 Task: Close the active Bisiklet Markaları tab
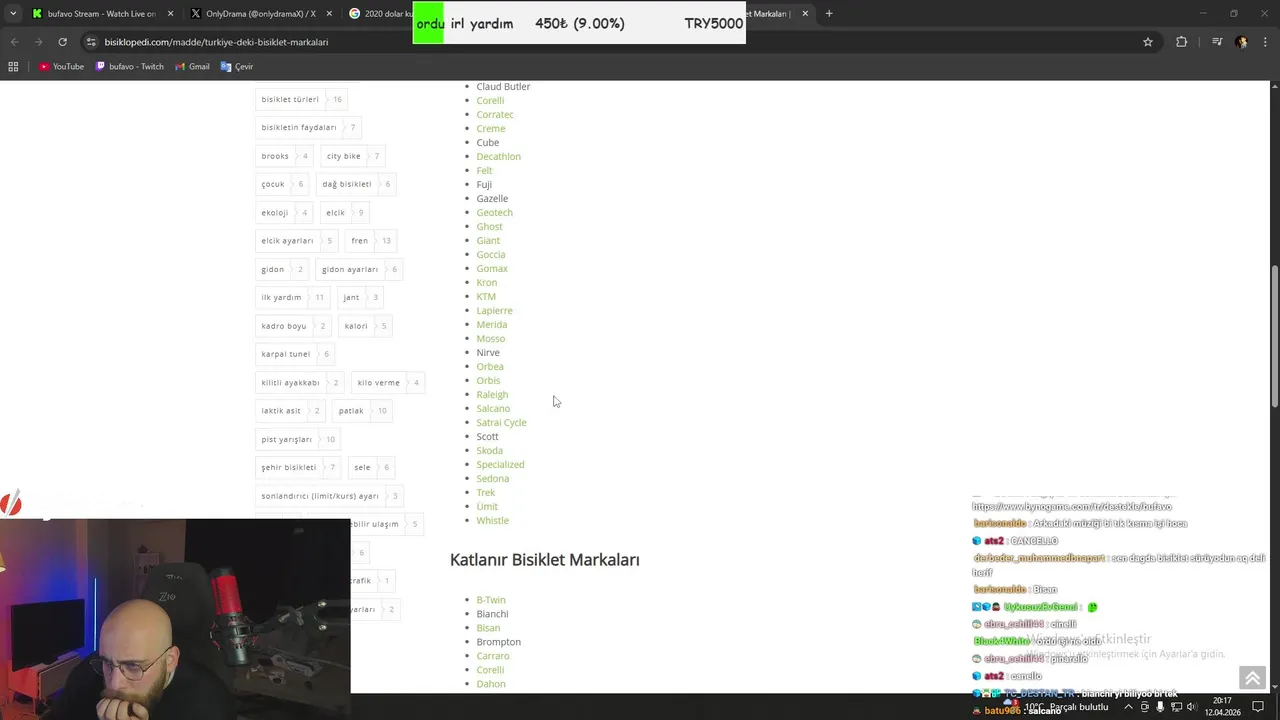pos(805,14)
